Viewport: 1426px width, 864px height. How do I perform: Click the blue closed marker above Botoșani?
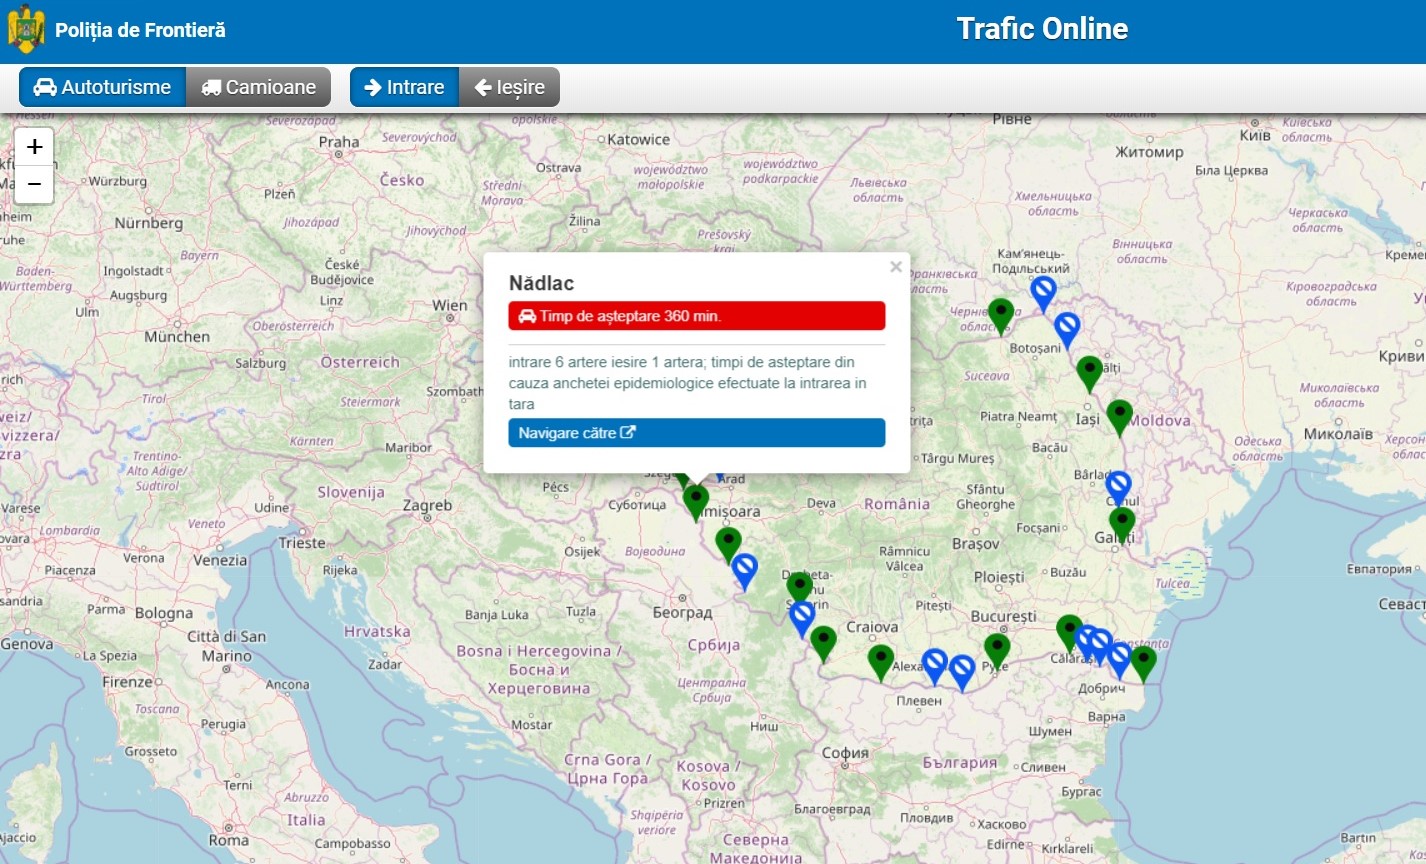[x=1067, y=327]
